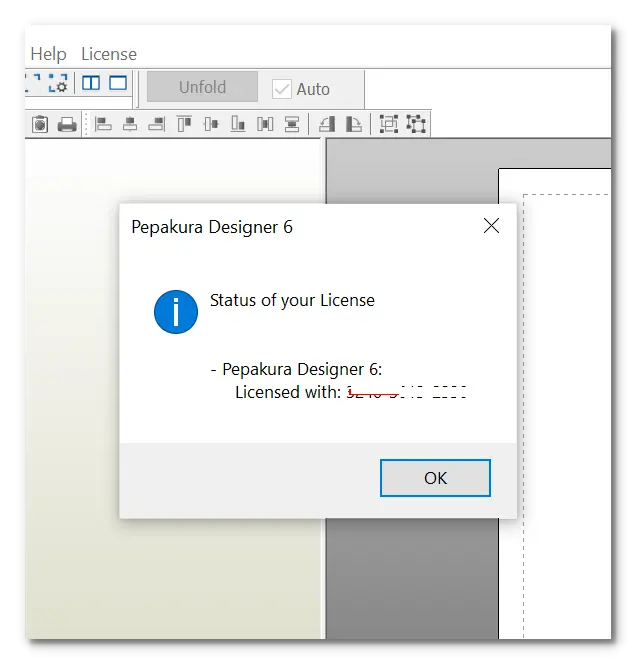Align selected parts to top edge
The width and height of the screenshot is (636, 664).
coord(184,124)
